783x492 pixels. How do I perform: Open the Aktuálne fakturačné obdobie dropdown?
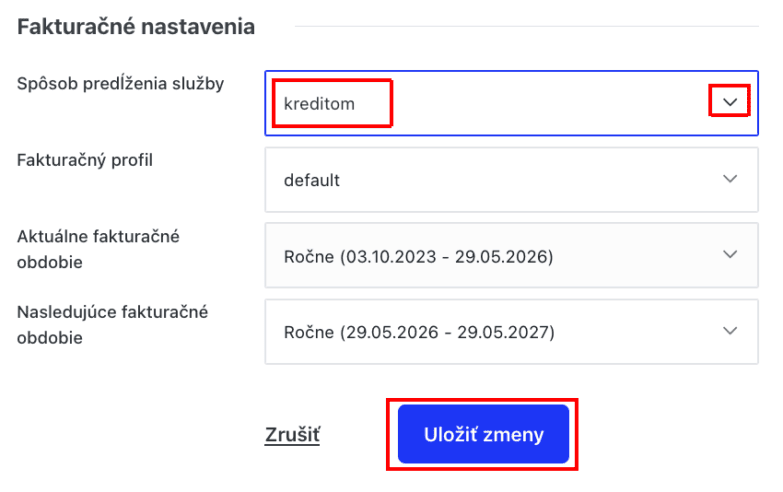(x=510, y=256)
